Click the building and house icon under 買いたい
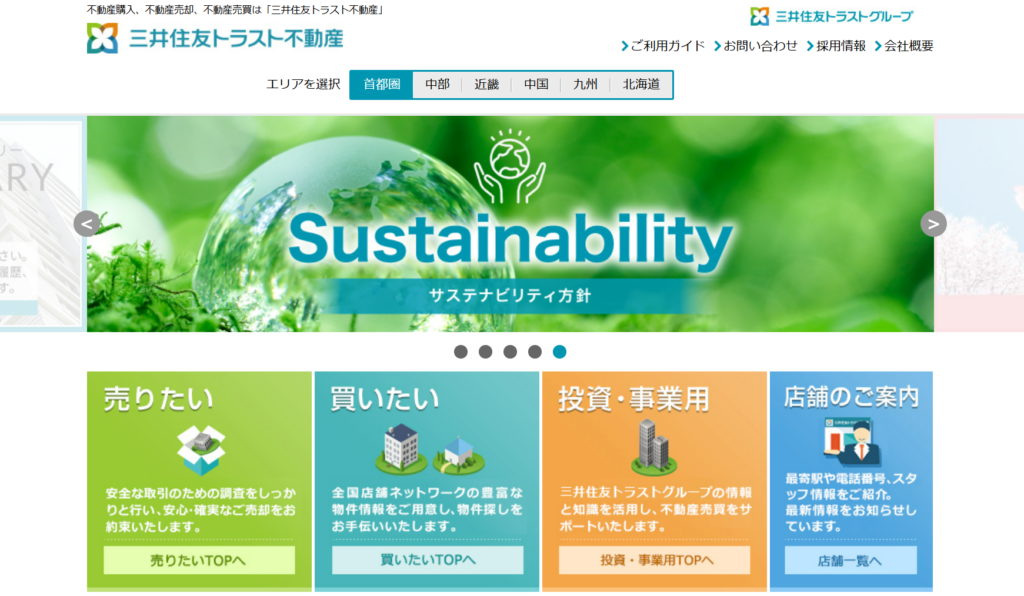1024x596 pixels. (430, 449)
